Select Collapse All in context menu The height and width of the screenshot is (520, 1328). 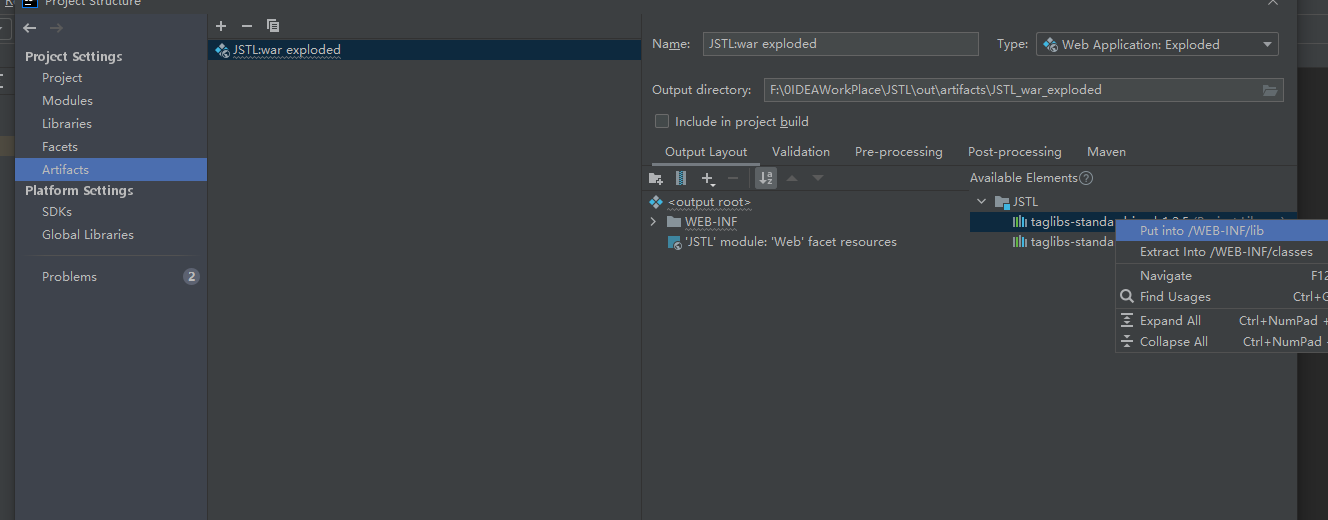1221,342
